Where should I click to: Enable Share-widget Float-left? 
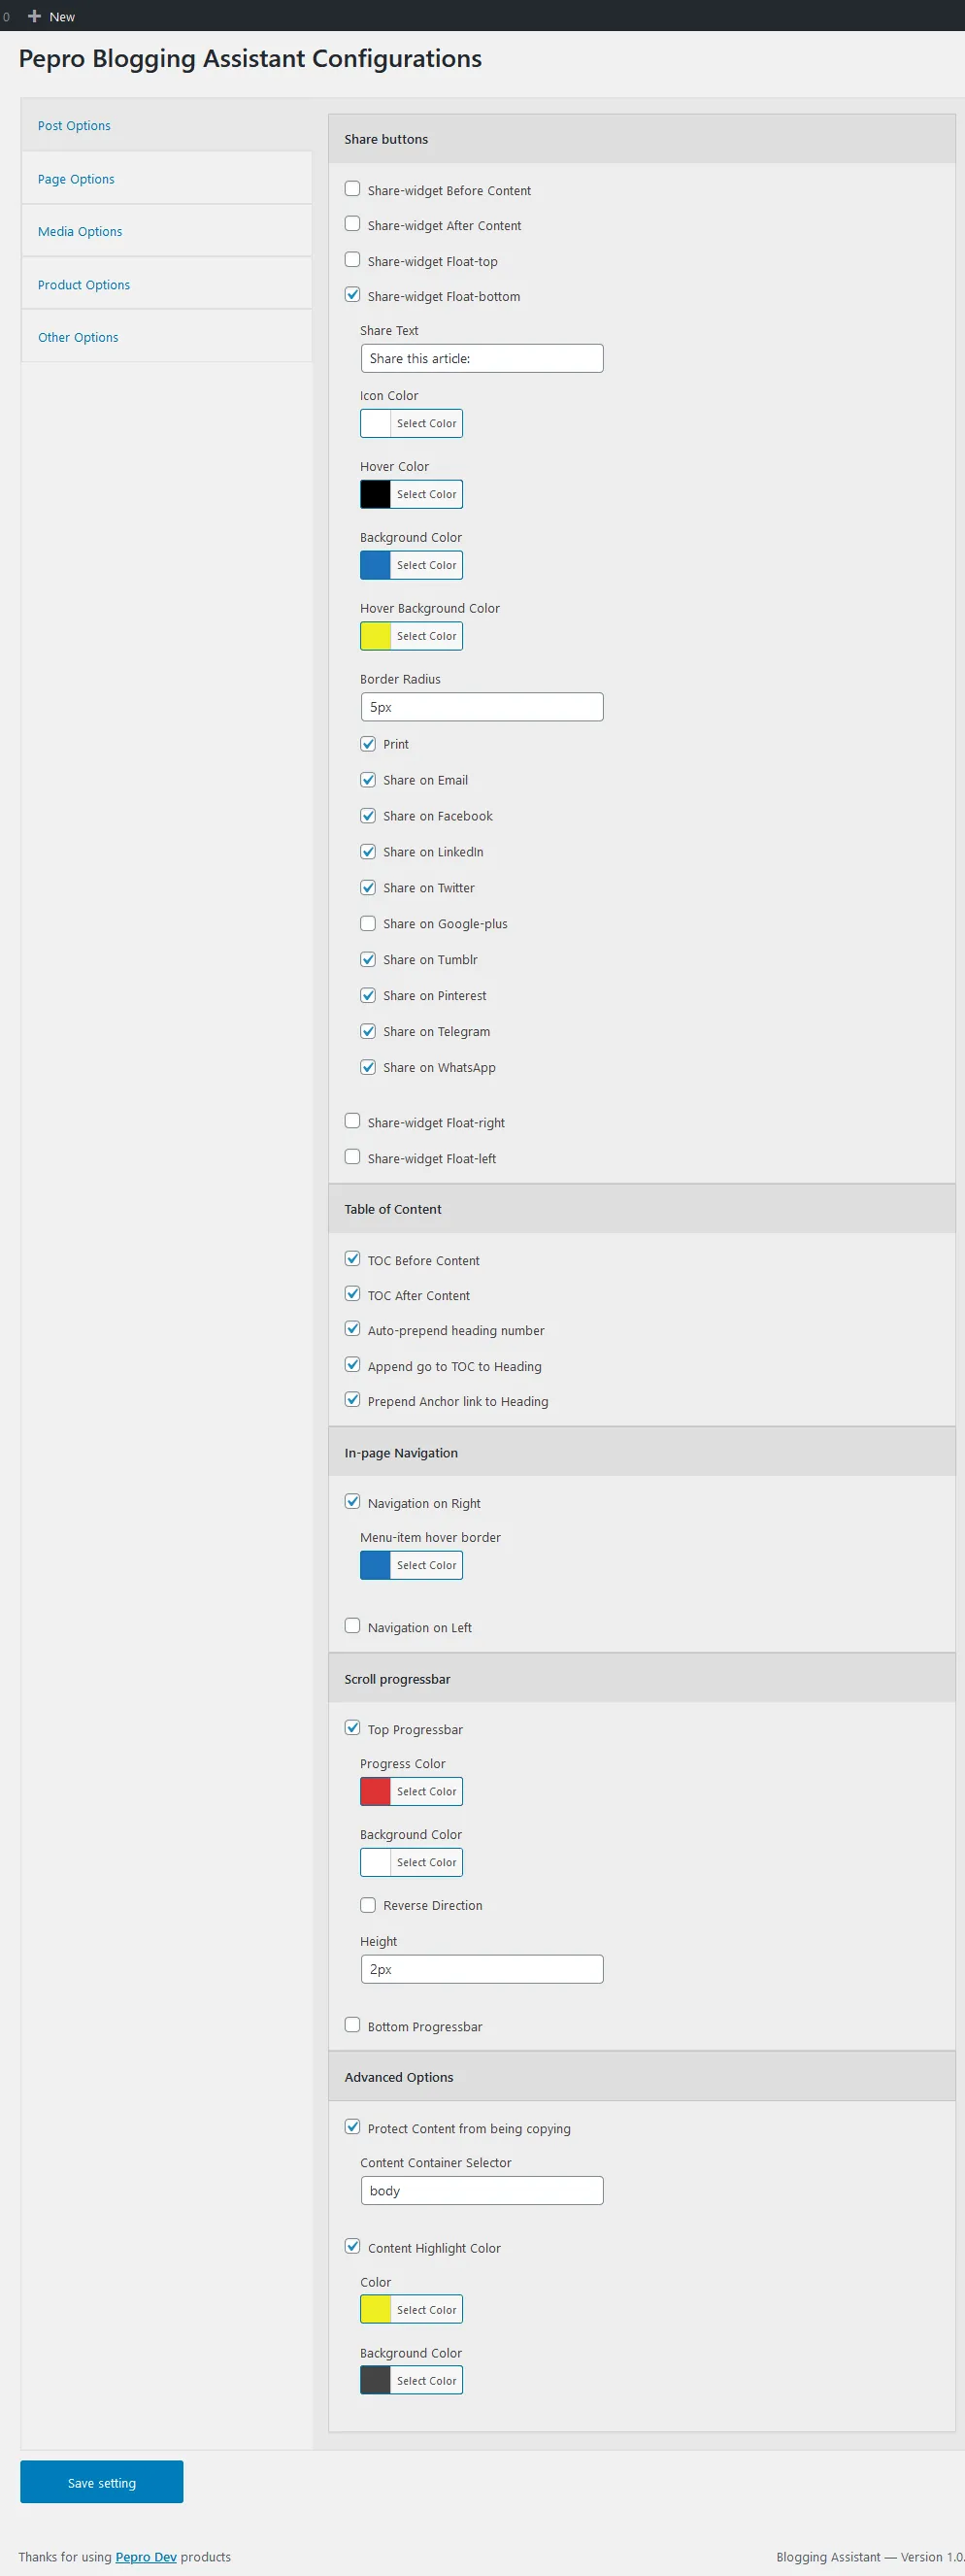pos(352,1157)
